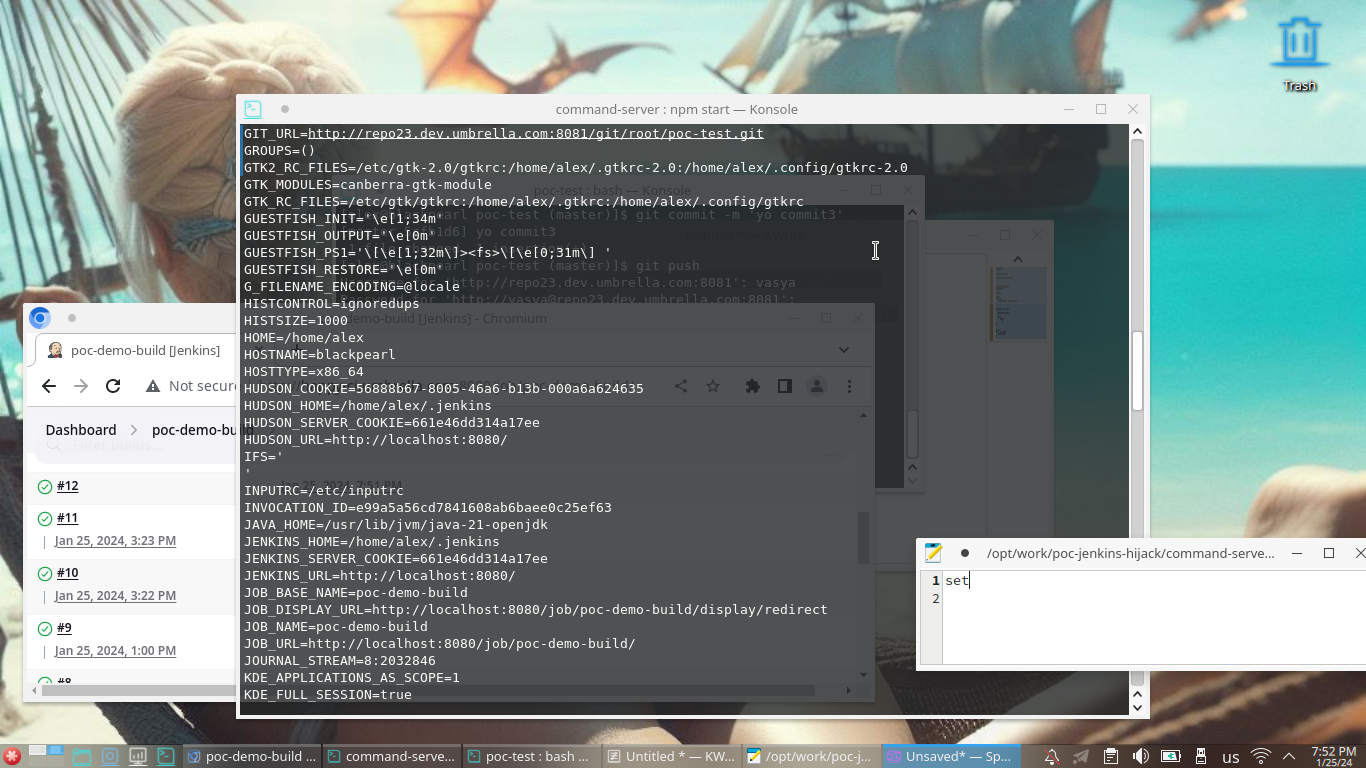
Task: Click the success status icon for build #11
Action: (x=45, y=519)
